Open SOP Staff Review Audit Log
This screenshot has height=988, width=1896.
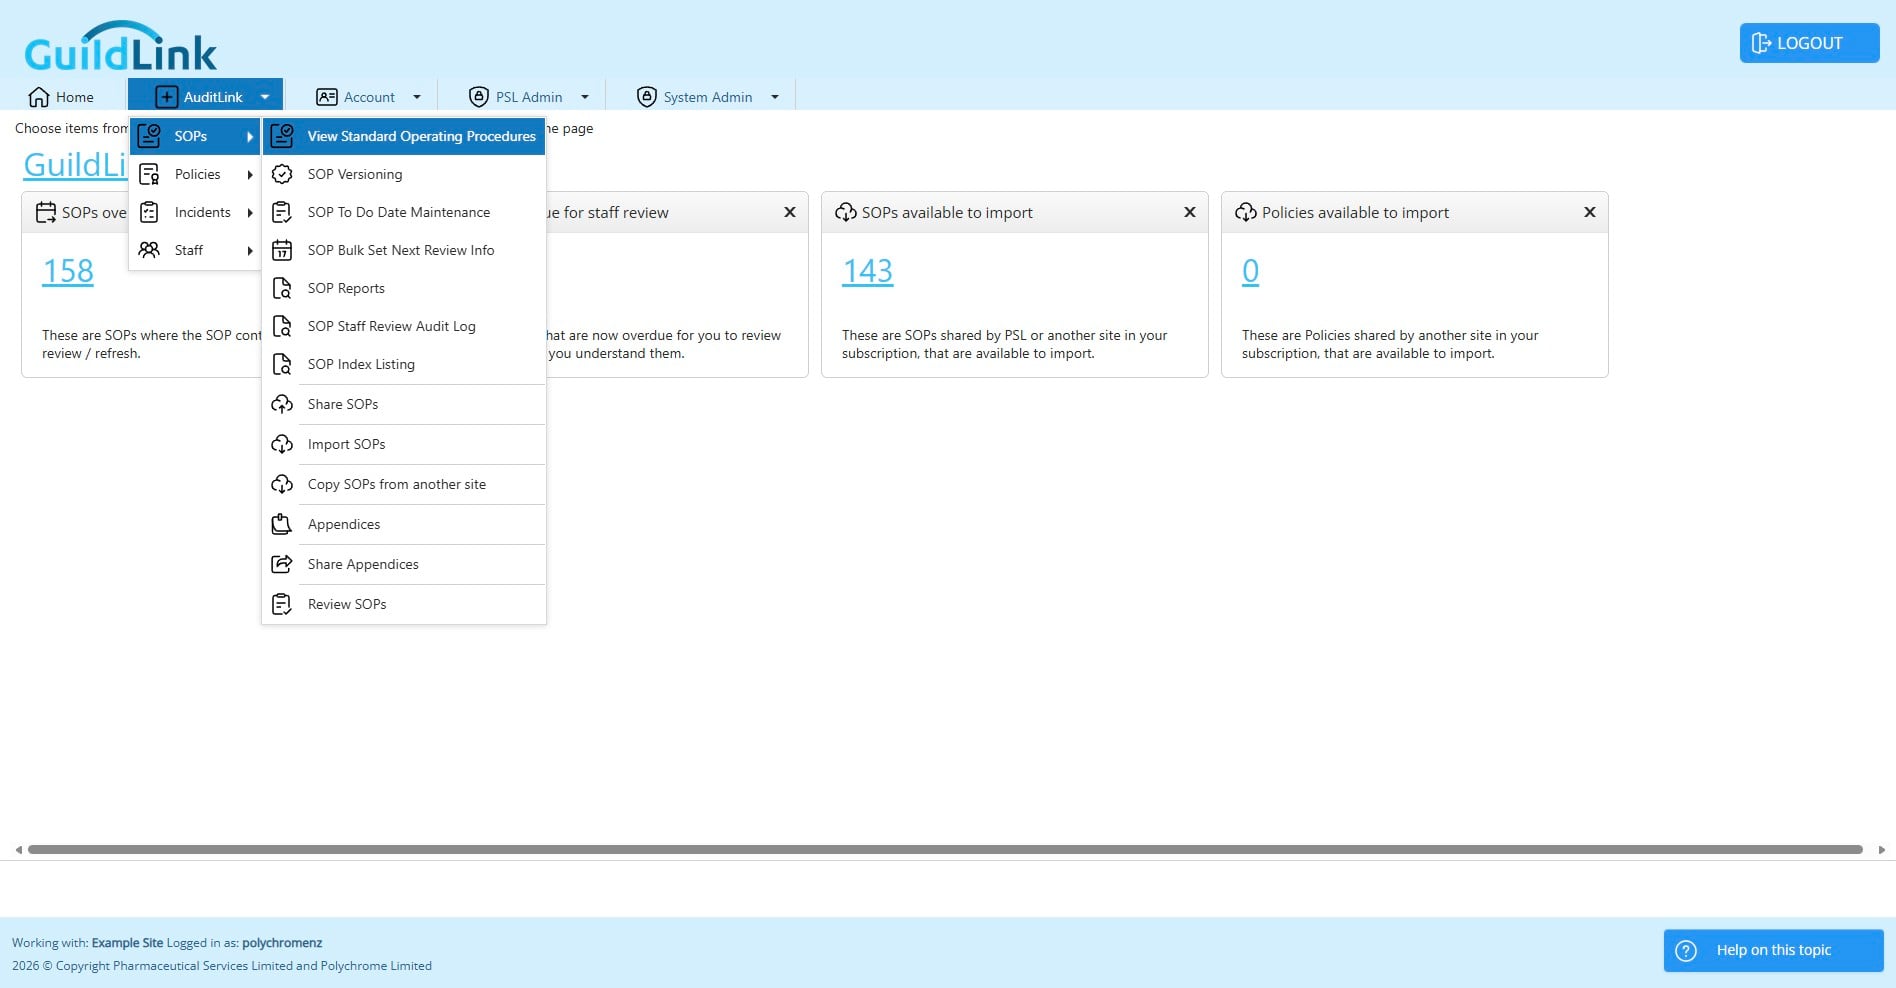(x=404, y=326)
